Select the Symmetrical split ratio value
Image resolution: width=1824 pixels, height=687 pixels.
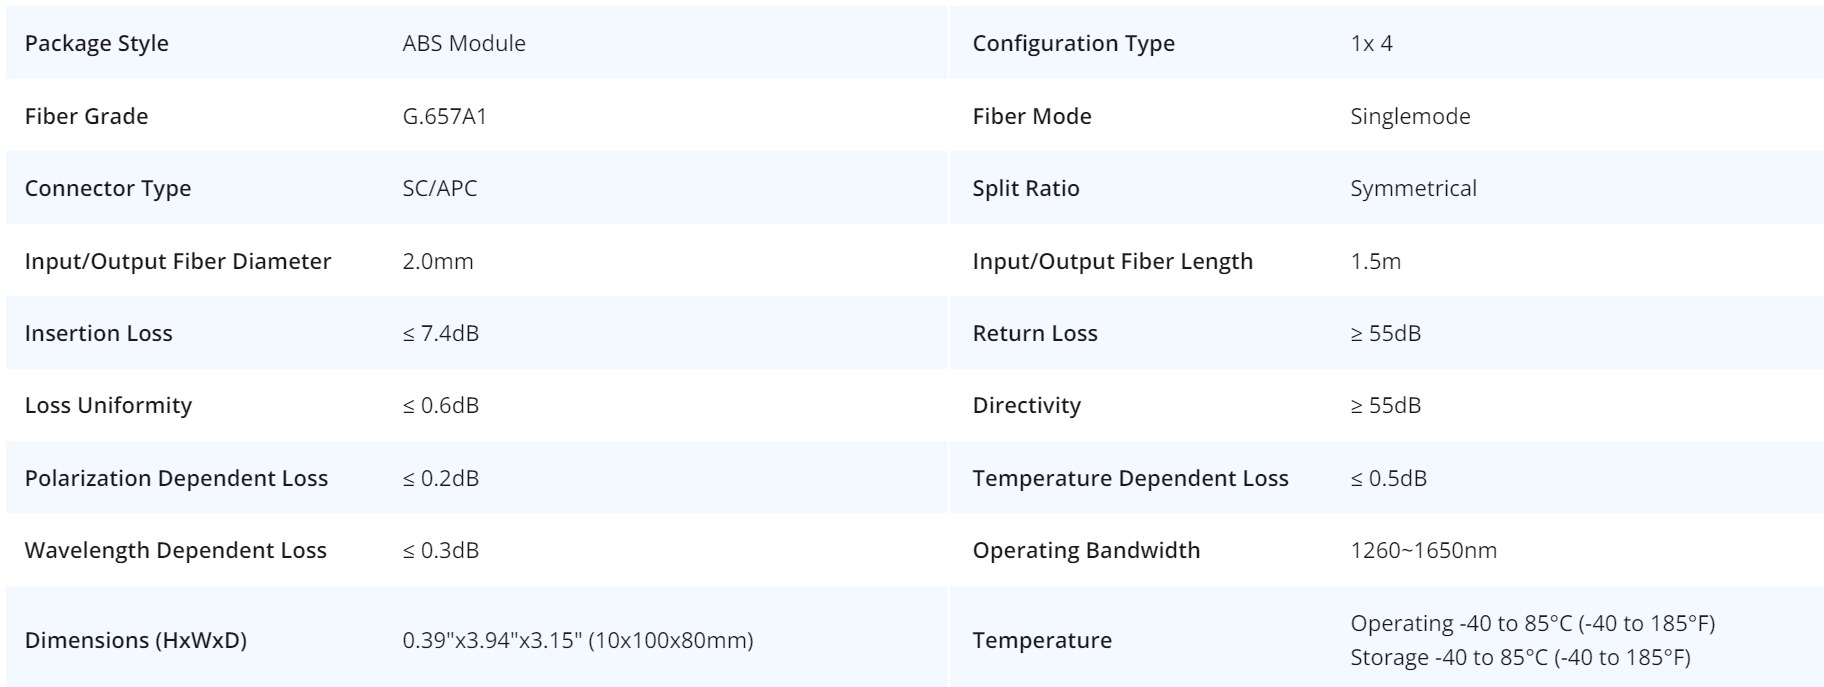(1413, 188)
